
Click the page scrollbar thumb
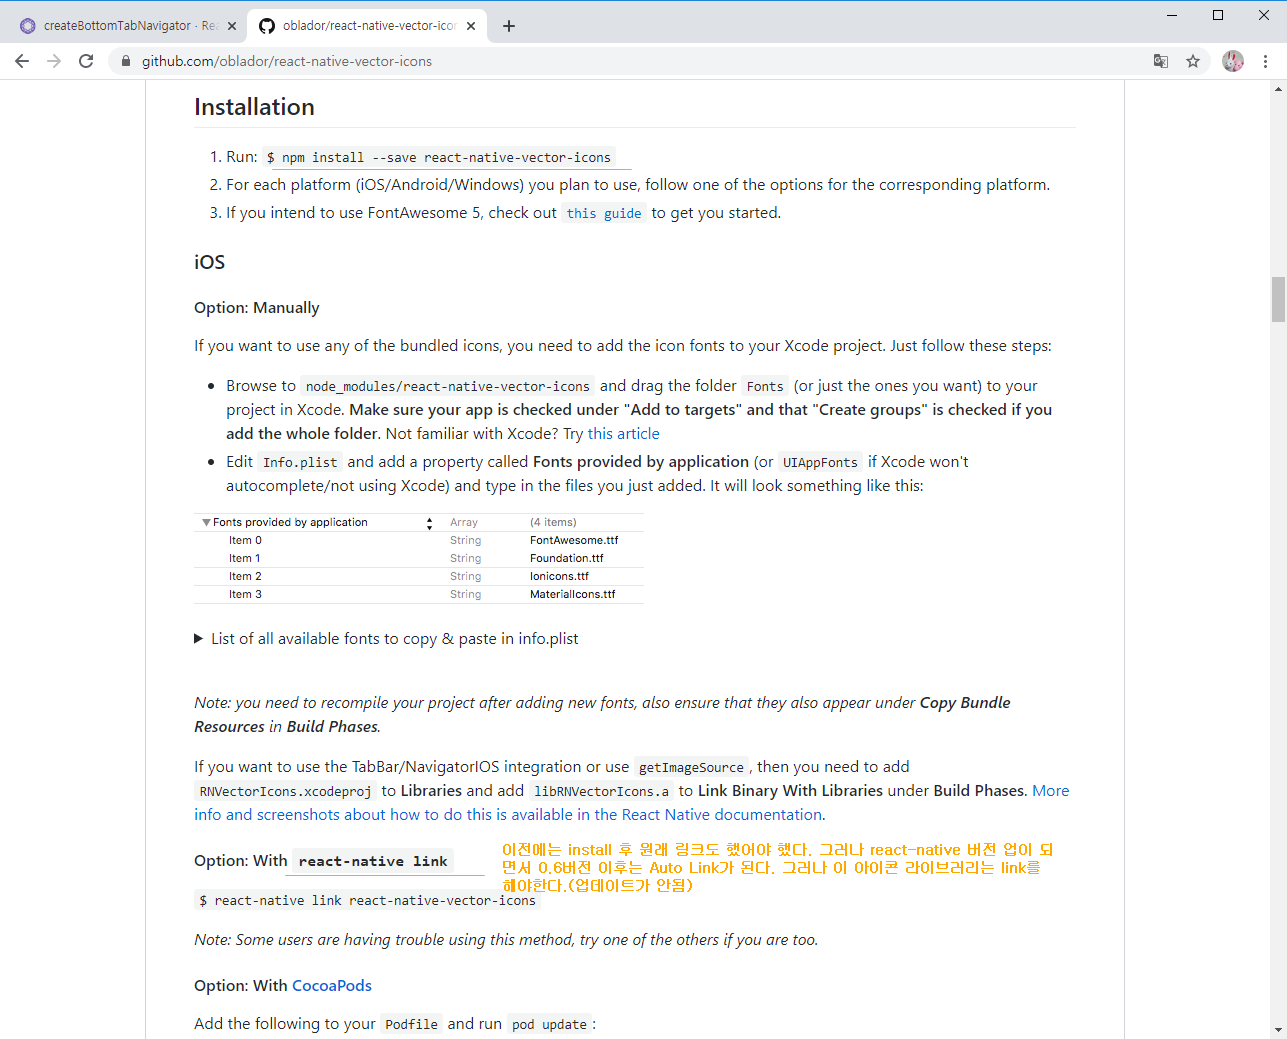1278,299
